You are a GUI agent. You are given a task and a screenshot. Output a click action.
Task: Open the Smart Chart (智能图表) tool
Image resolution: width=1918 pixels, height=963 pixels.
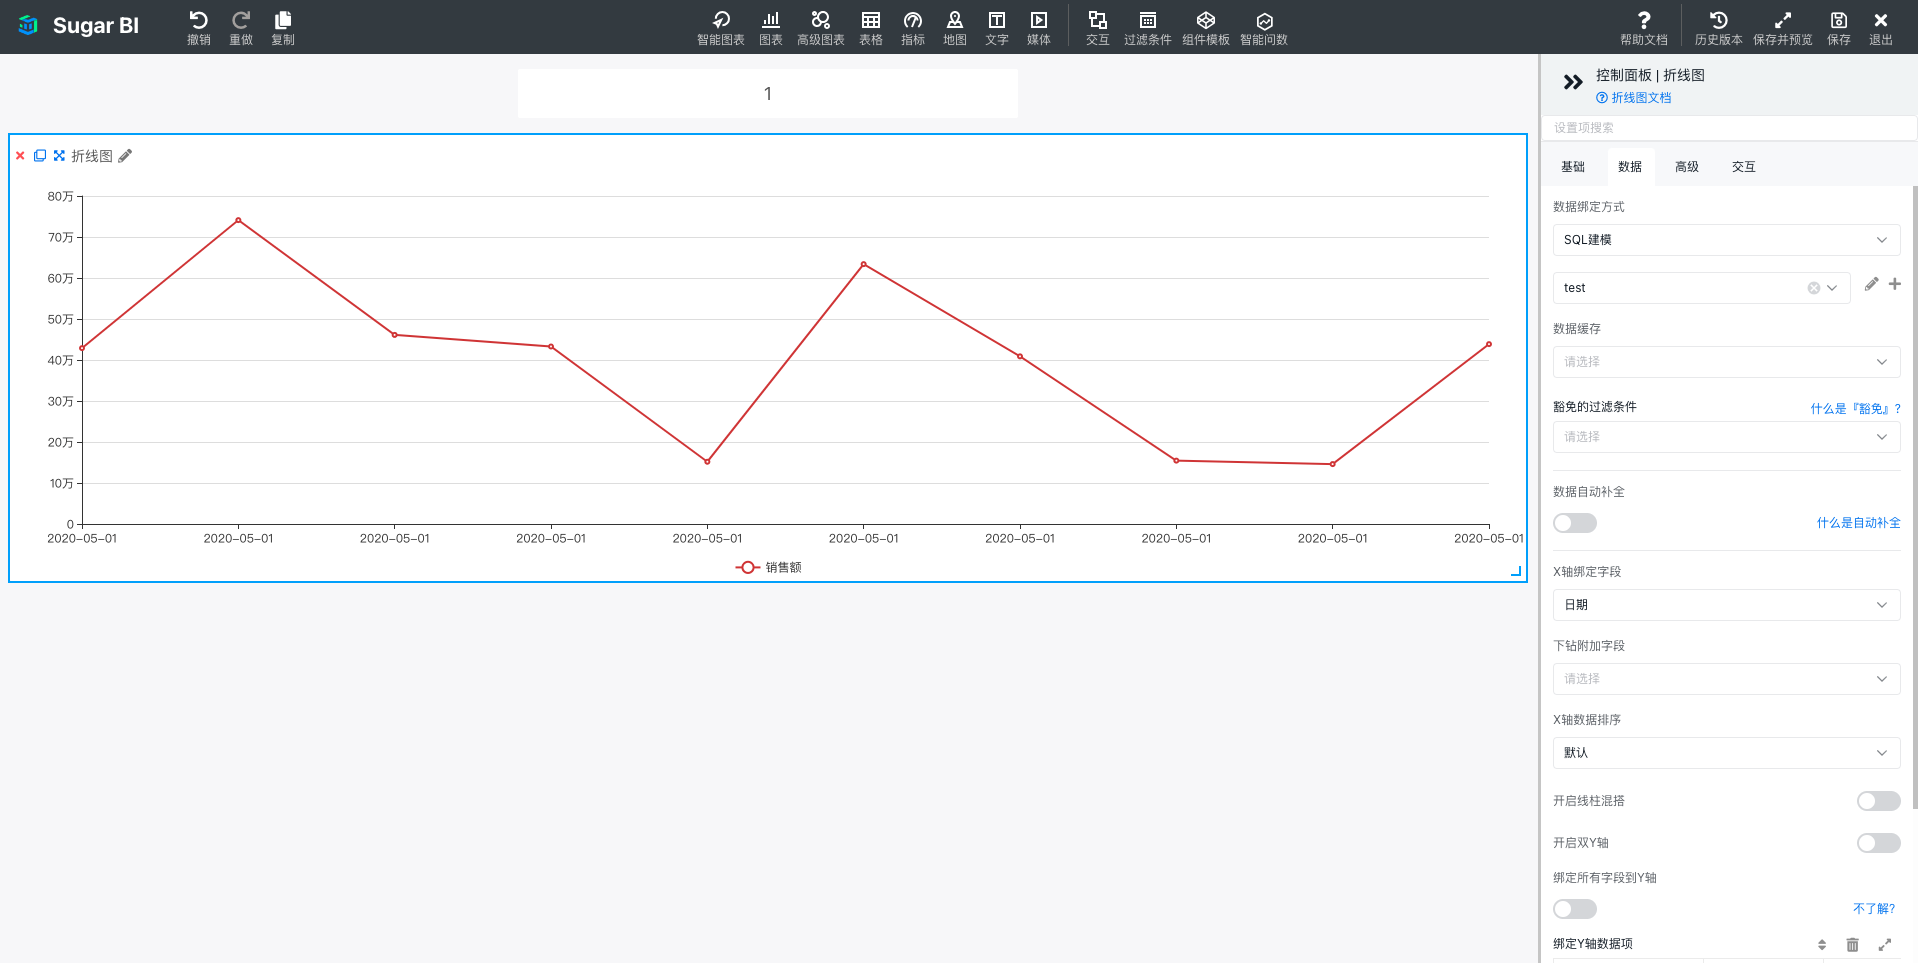coord(721,20)
